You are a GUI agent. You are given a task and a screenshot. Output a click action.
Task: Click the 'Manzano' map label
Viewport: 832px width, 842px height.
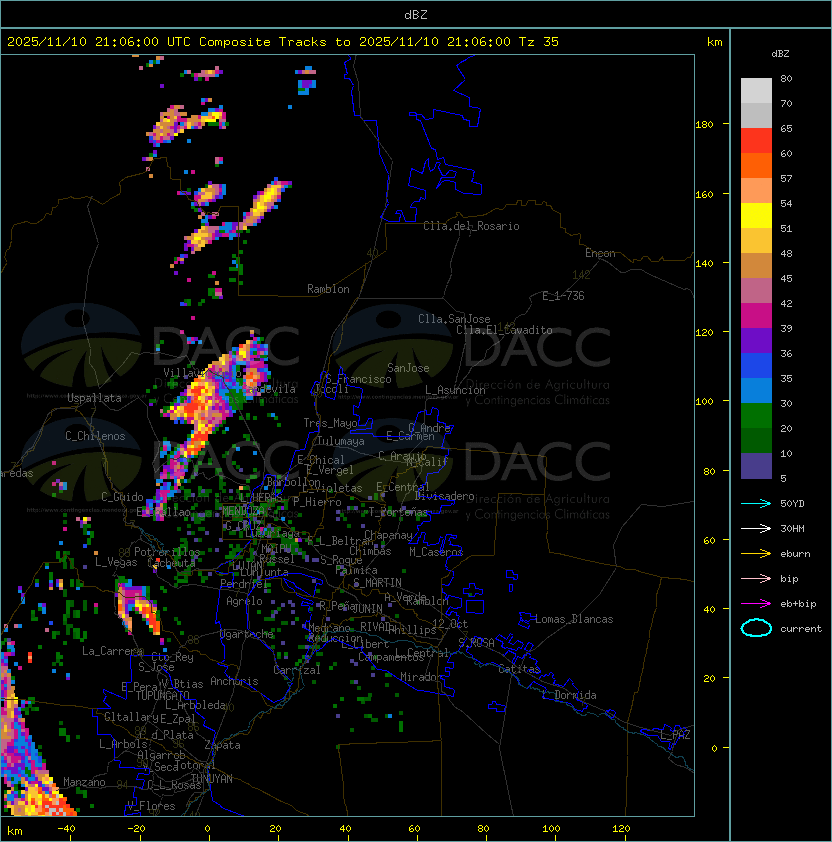click(x=84, y=782)
